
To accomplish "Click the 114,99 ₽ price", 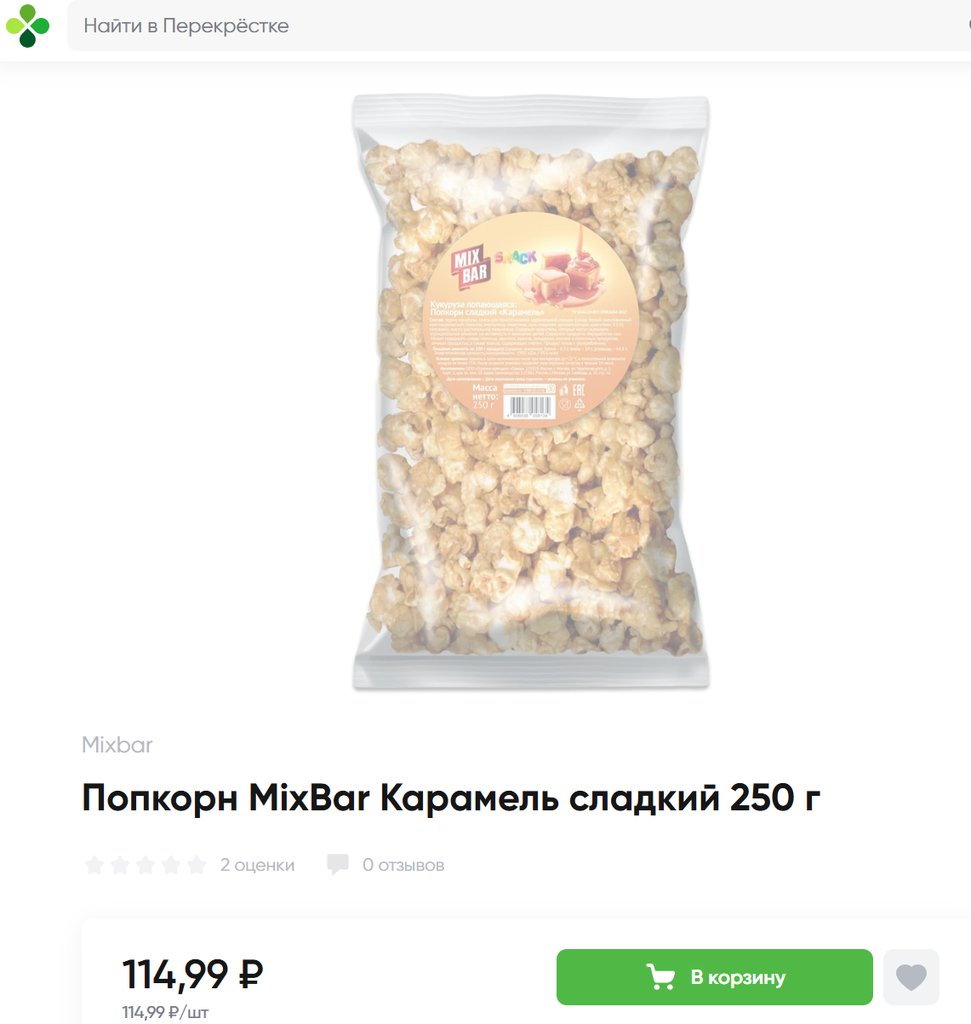I will coord(193,974).
